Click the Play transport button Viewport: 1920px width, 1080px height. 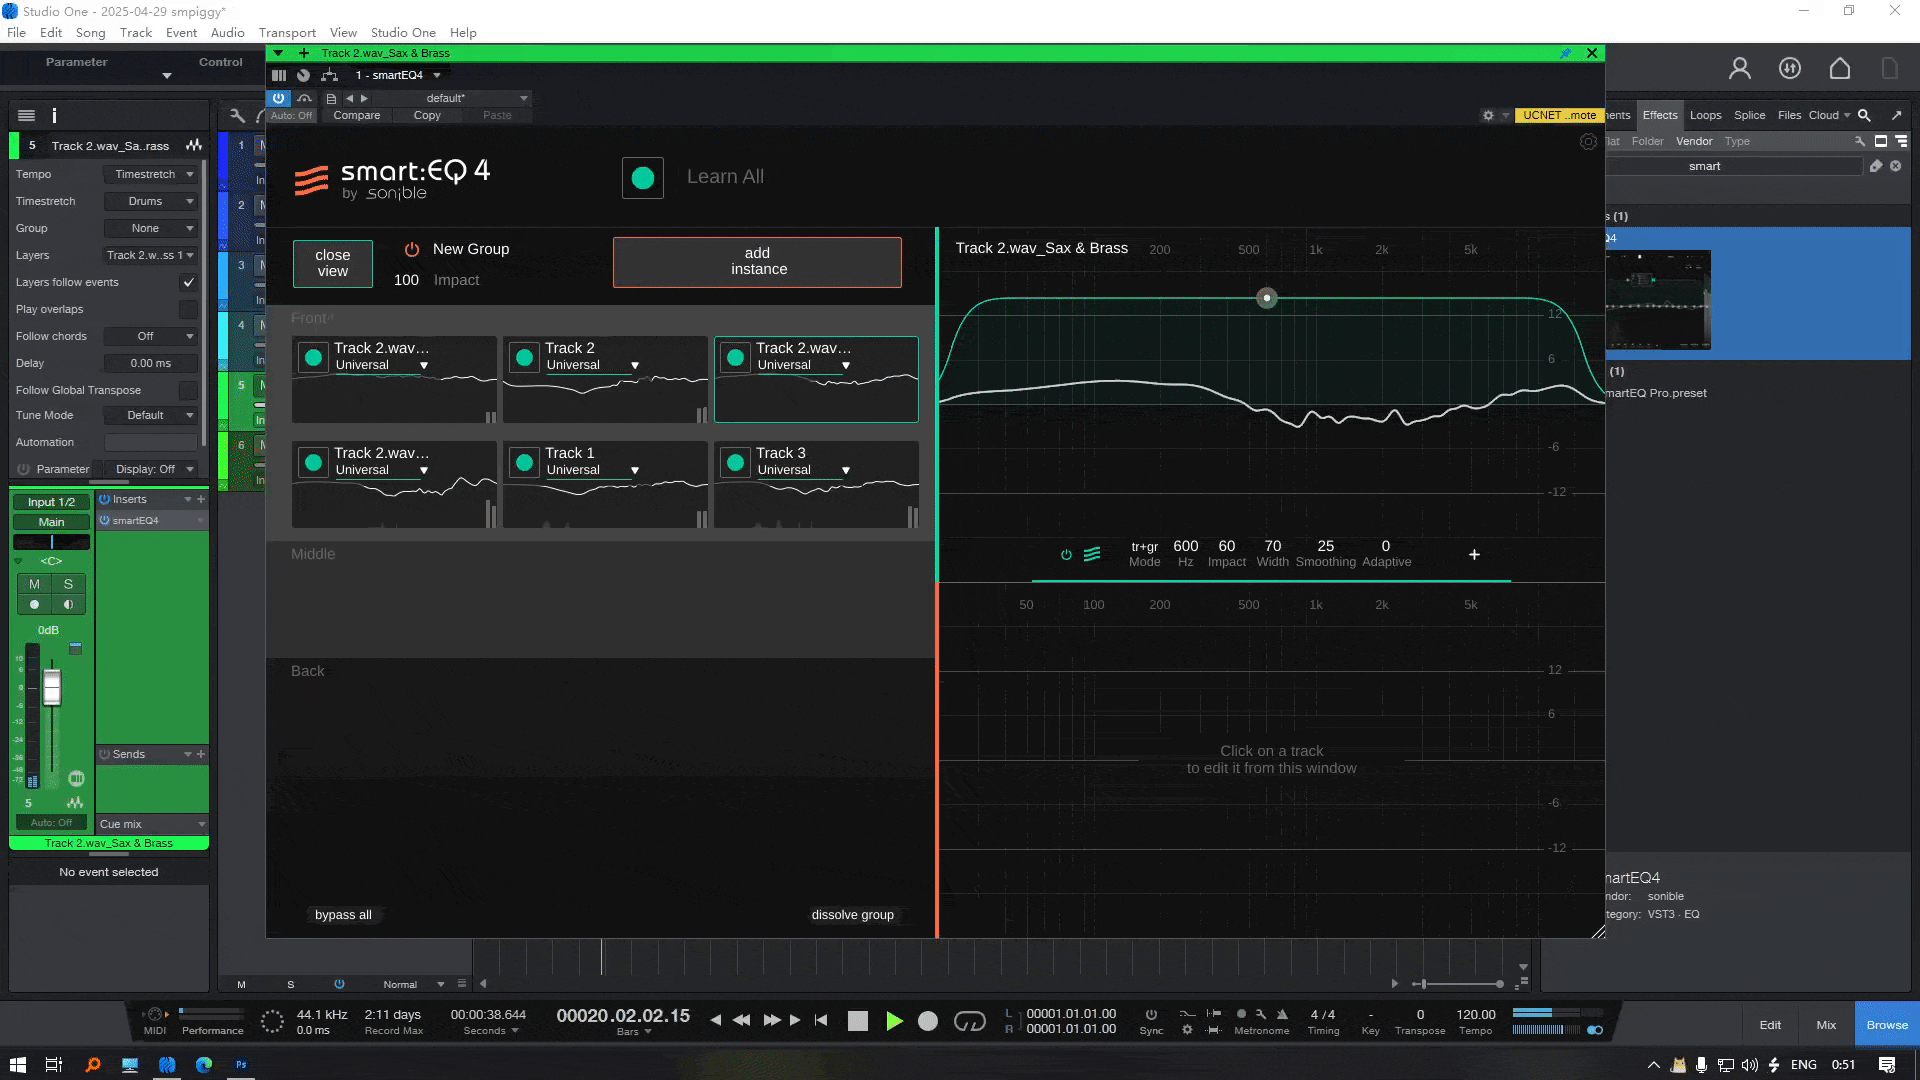pos(894,1021)
